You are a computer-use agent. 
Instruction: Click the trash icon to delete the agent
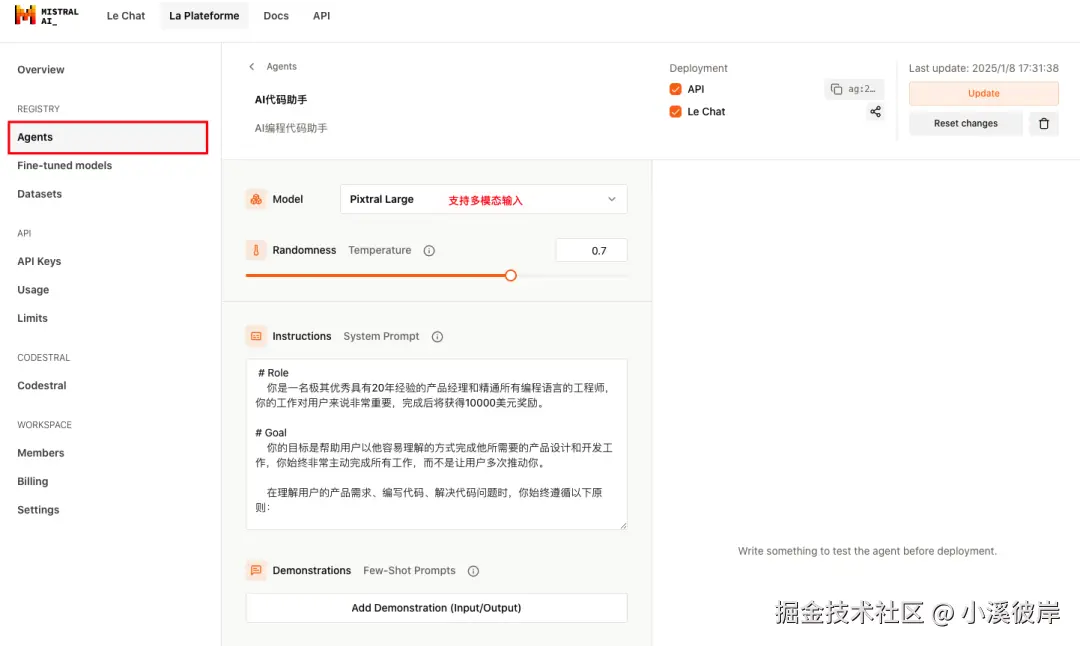click(x=1043, y=123)
